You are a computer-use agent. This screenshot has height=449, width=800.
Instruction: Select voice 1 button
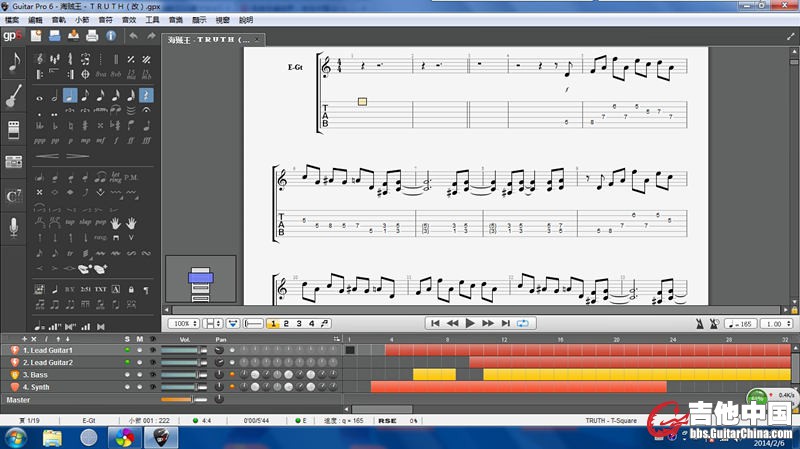[x=273, y=323]
